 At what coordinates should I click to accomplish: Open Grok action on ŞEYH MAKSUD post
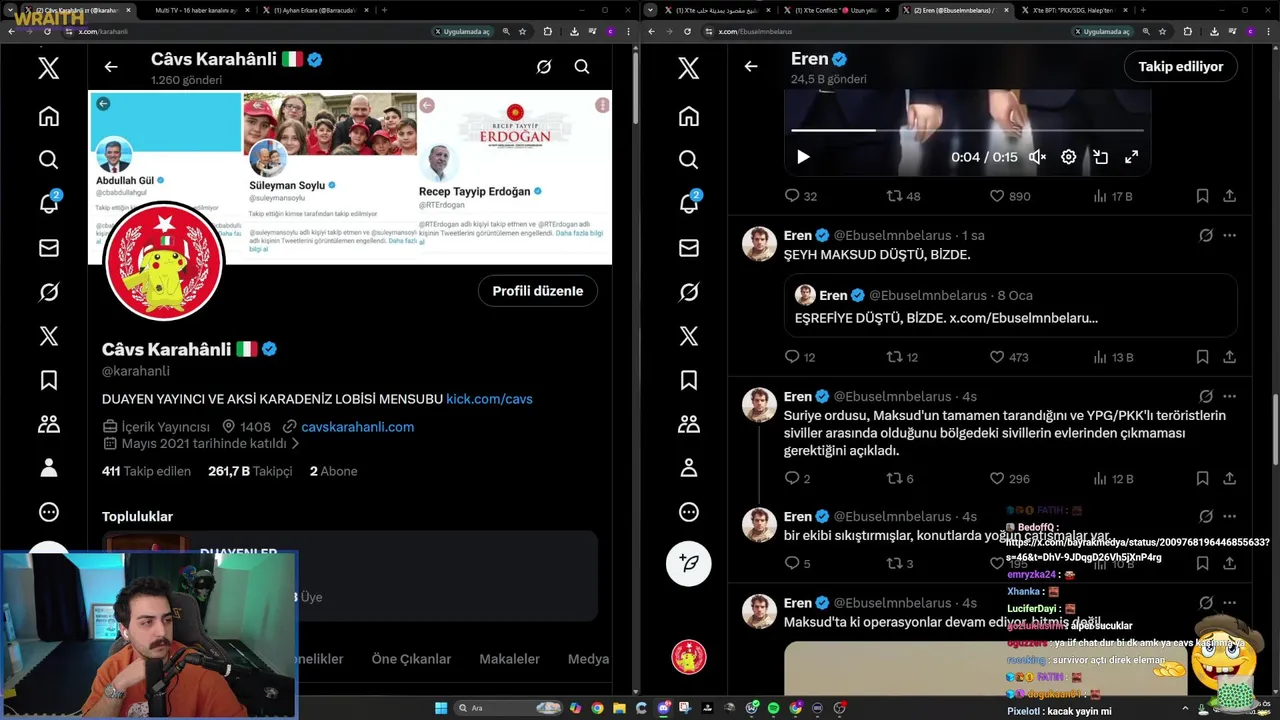pos(1206,236)
